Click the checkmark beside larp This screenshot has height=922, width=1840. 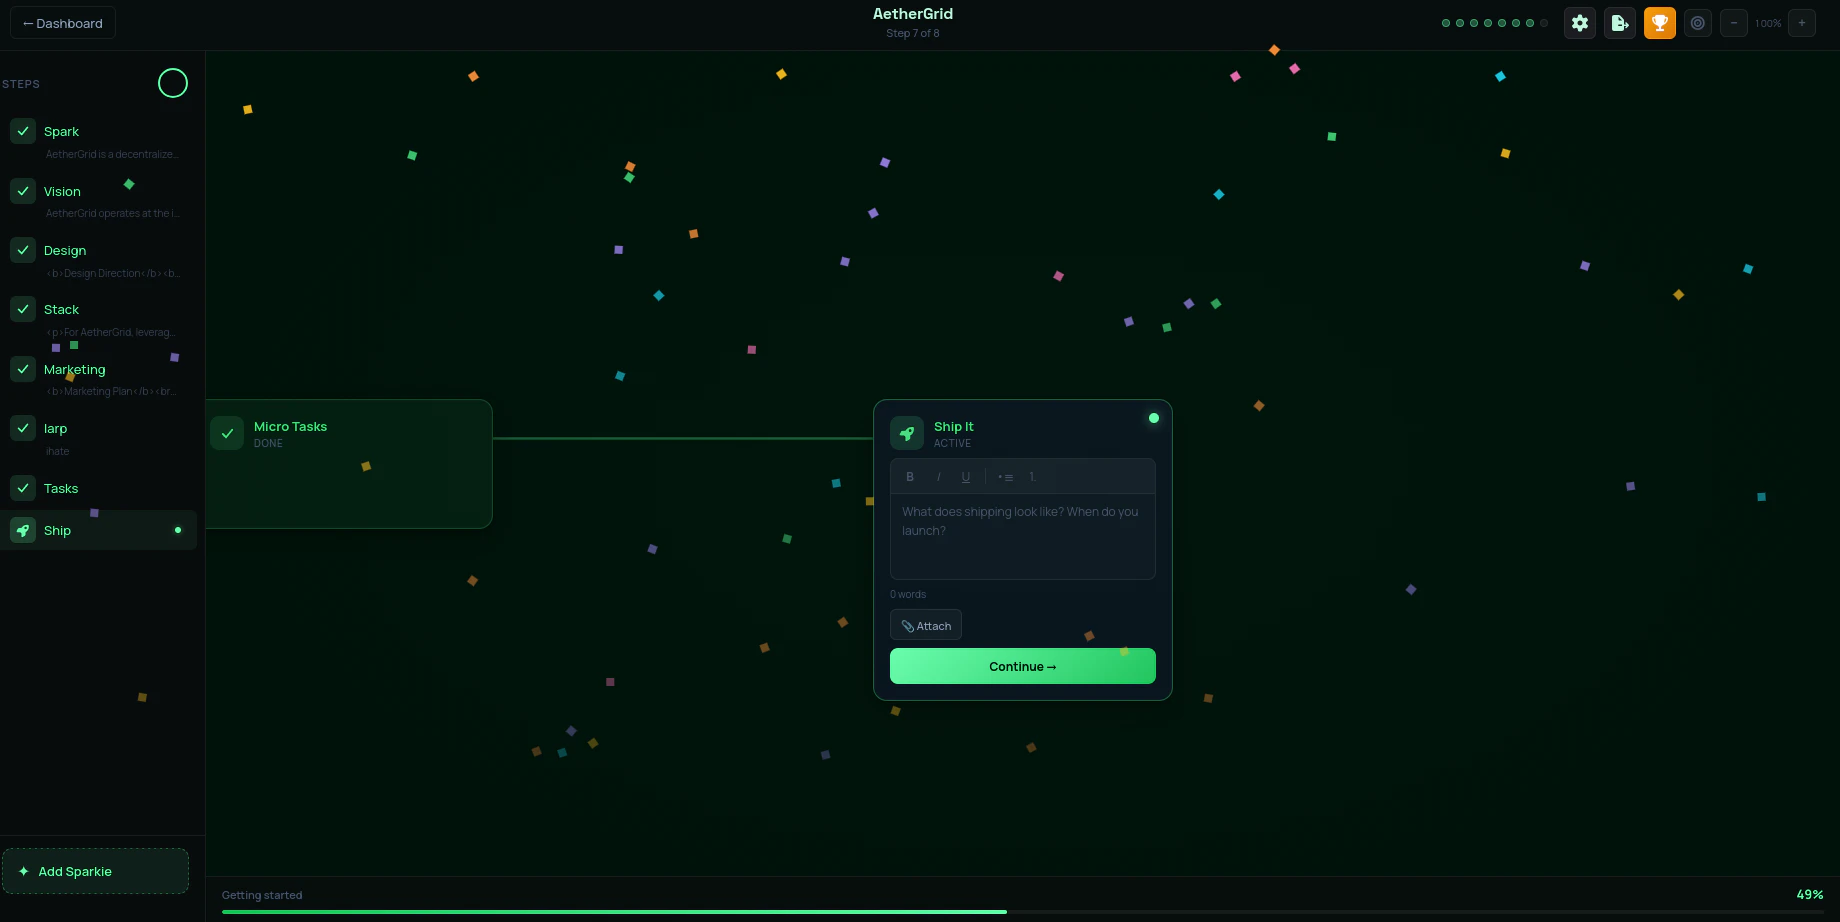[x=23, y=428]
